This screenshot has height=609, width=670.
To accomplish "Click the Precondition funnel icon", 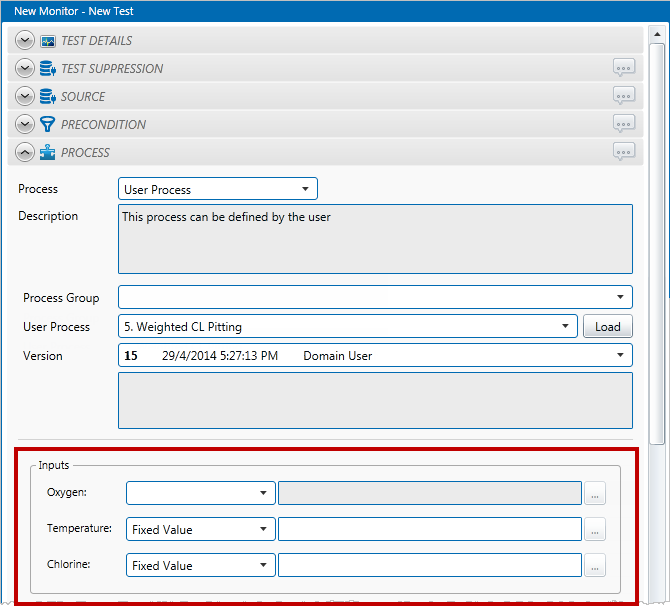I will (48, 125).
